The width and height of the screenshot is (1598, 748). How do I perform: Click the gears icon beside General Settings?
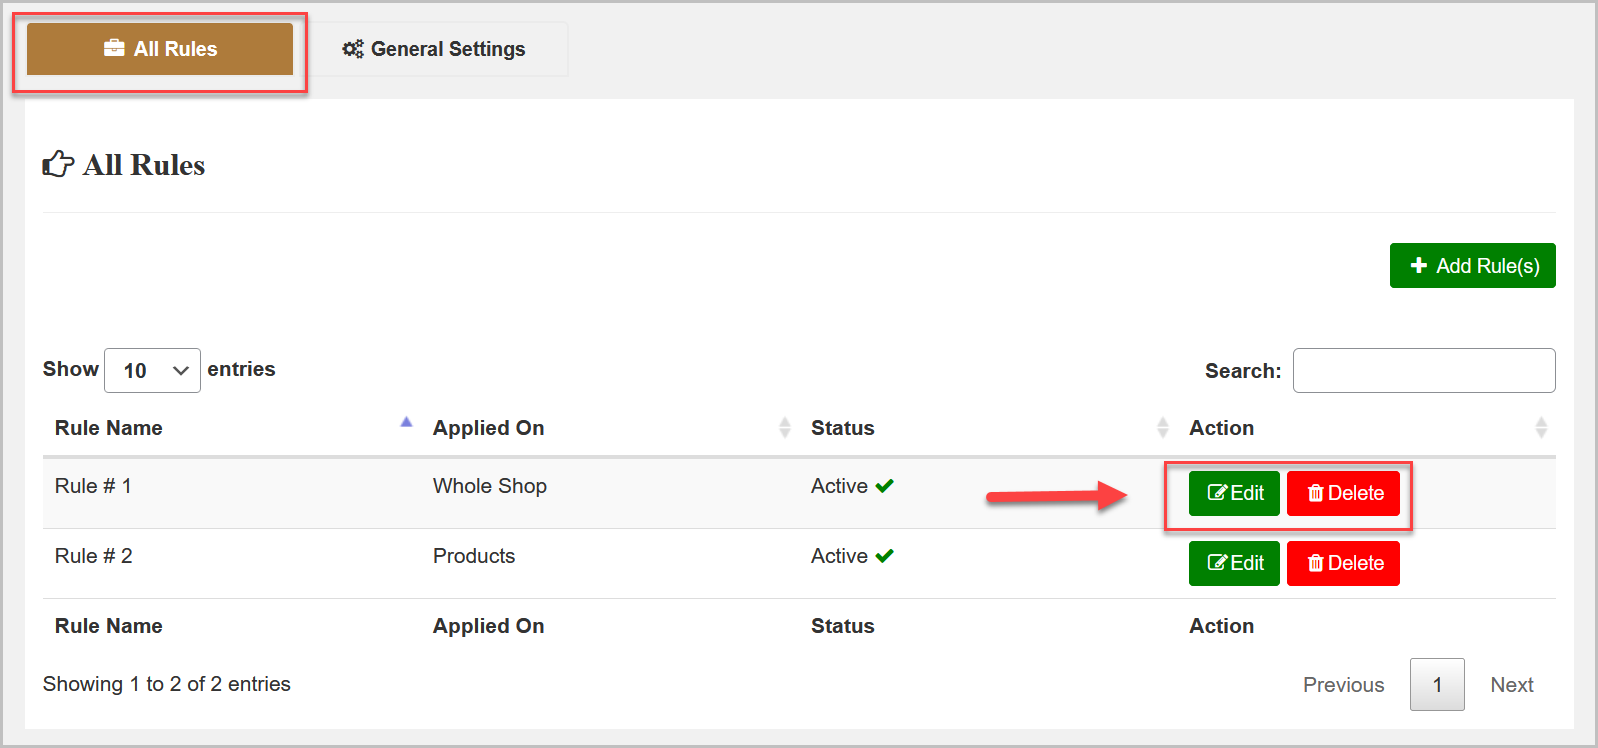pyautogui.click(x=353, y=49)
